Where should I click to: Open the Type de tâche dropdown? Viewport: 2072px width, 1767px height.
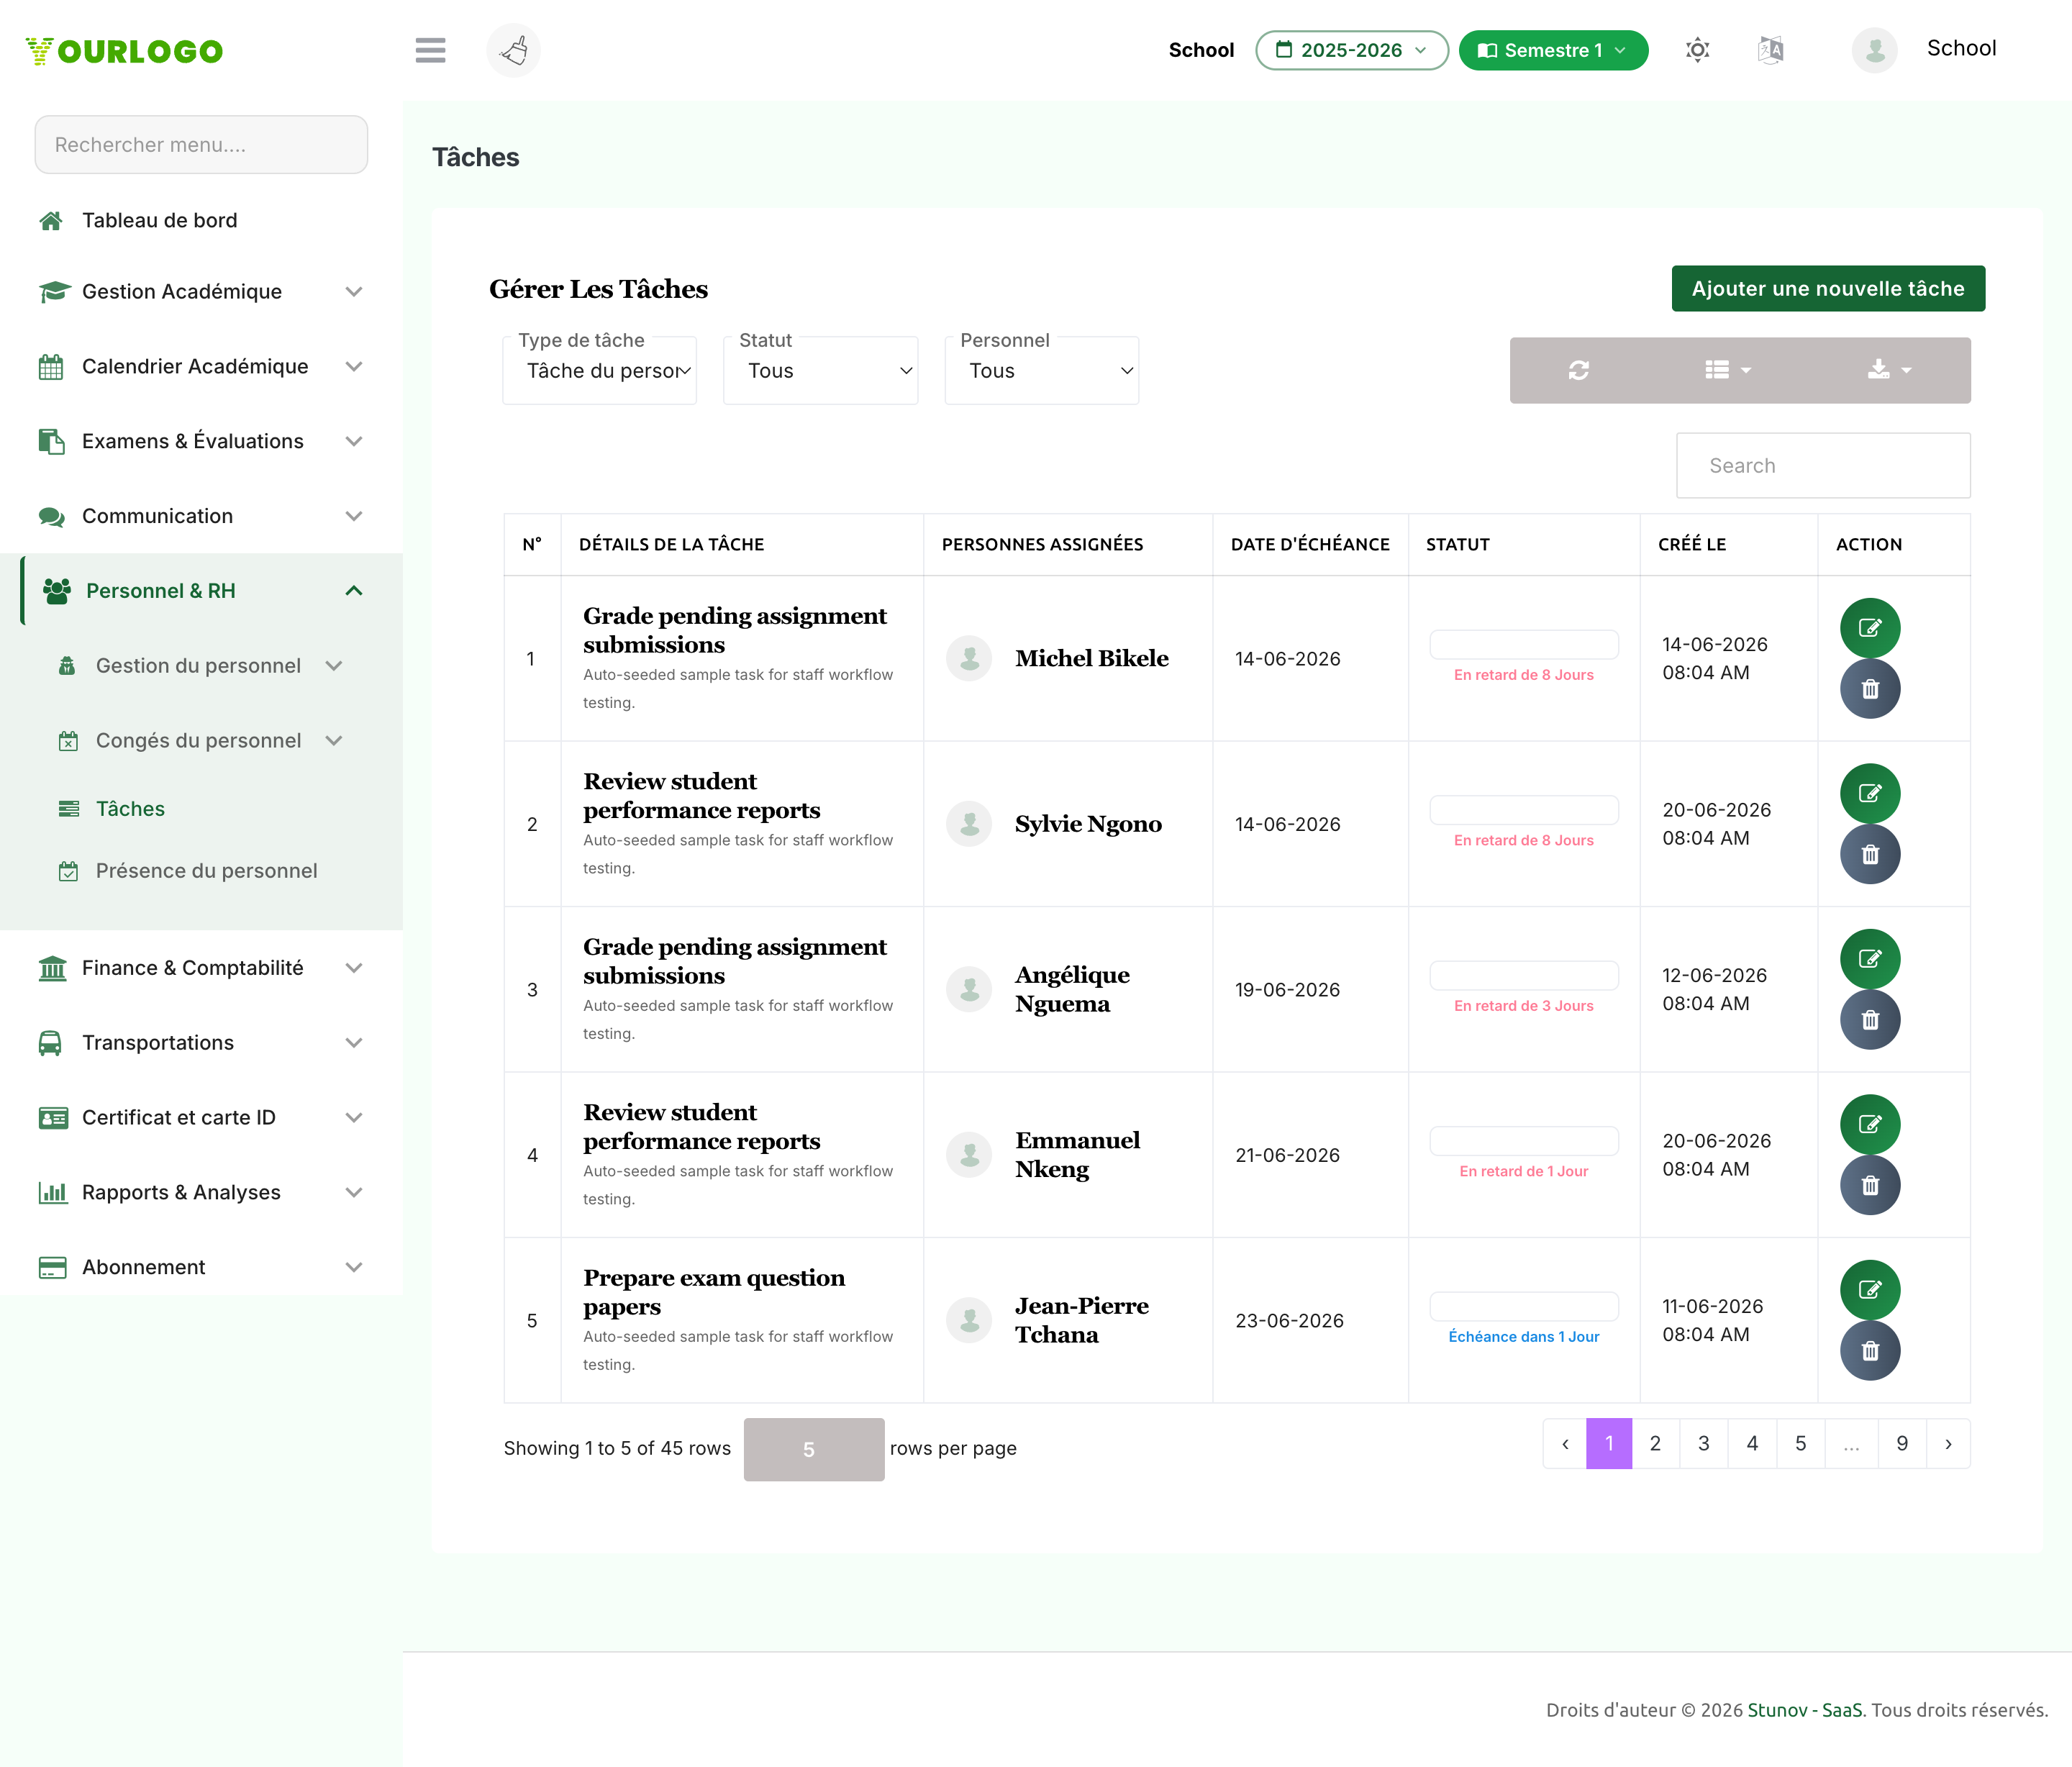pyautogui.click(x=599, y=371)
